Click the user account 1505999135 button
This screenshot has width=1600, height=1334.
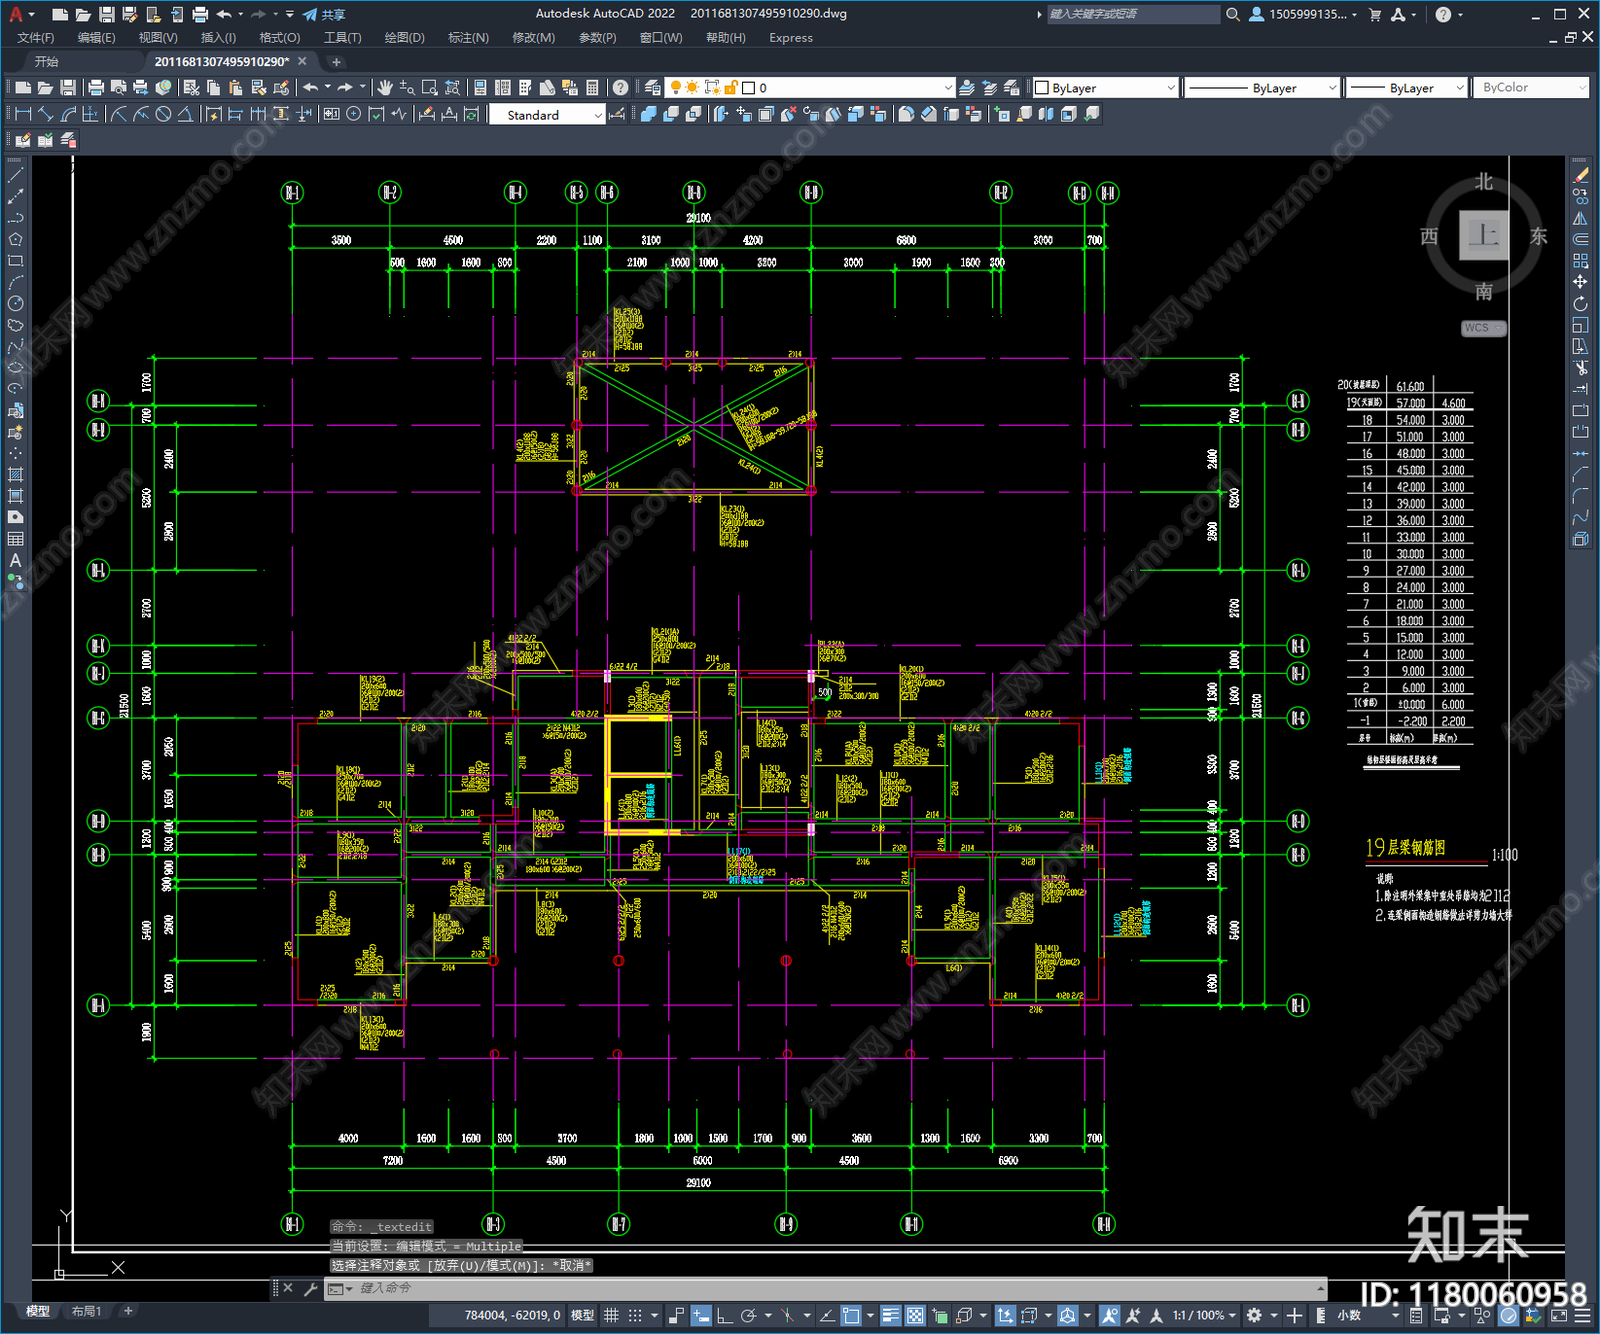[1304, 14]
